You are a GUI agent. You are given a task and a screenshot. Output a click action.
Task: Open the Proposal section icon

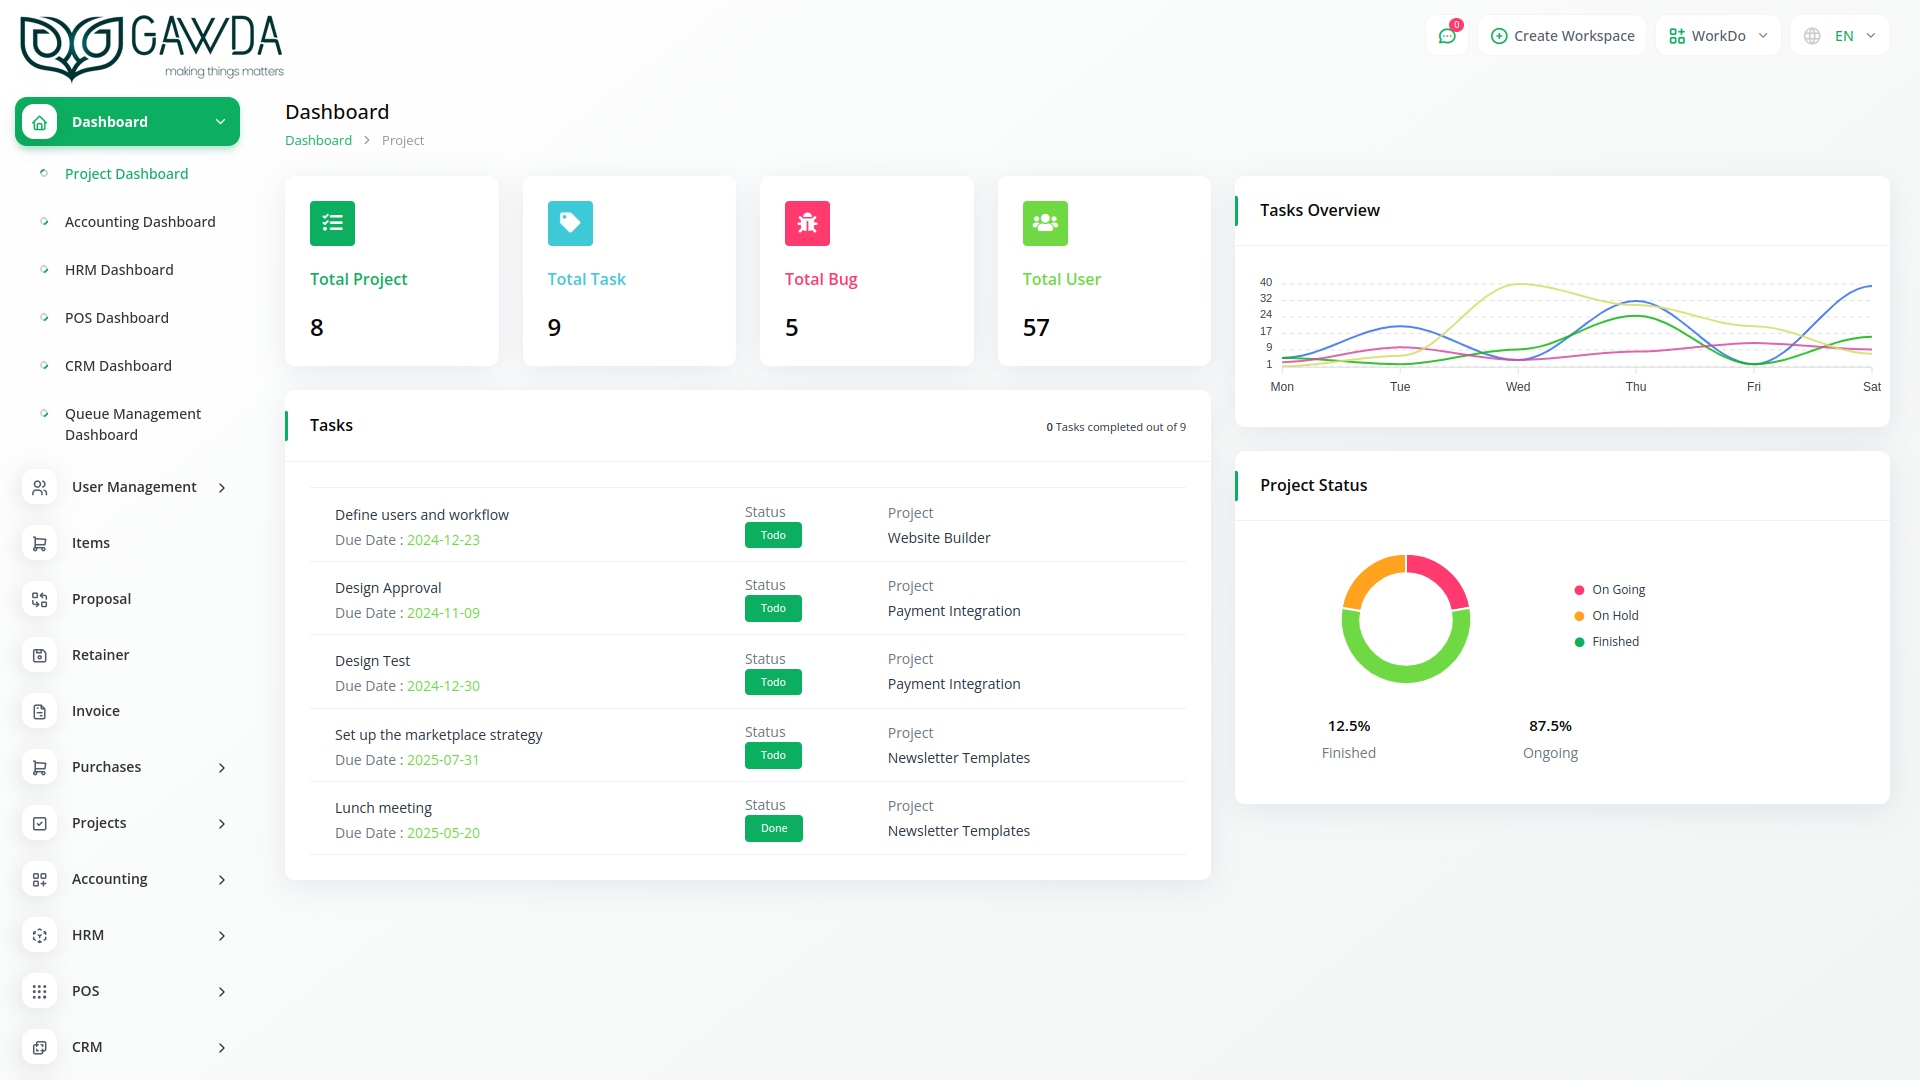coord(39,599)
